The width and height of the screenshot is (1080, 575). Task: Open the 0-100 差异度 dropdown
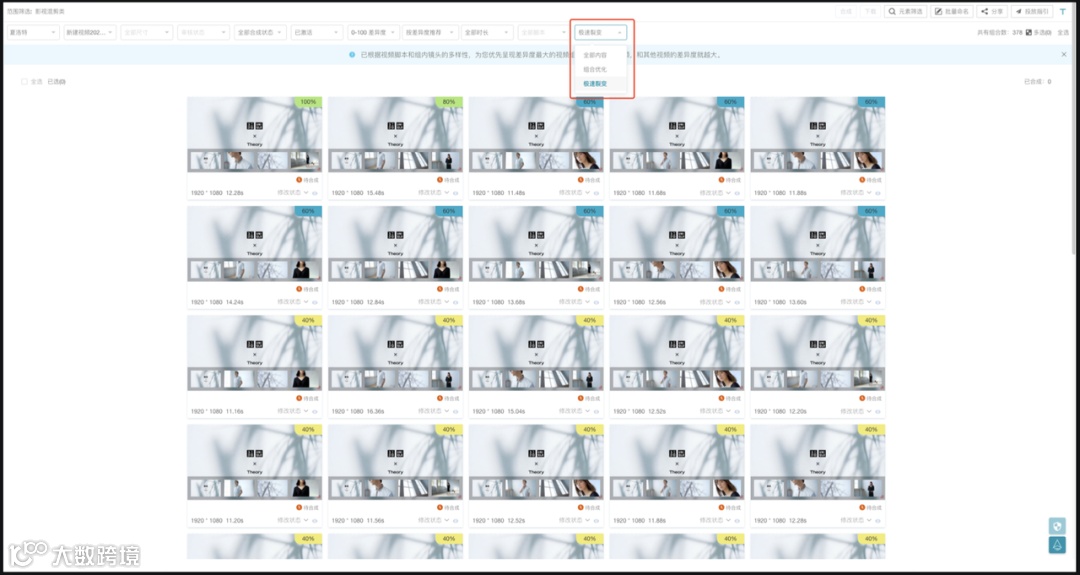[373, 32]
